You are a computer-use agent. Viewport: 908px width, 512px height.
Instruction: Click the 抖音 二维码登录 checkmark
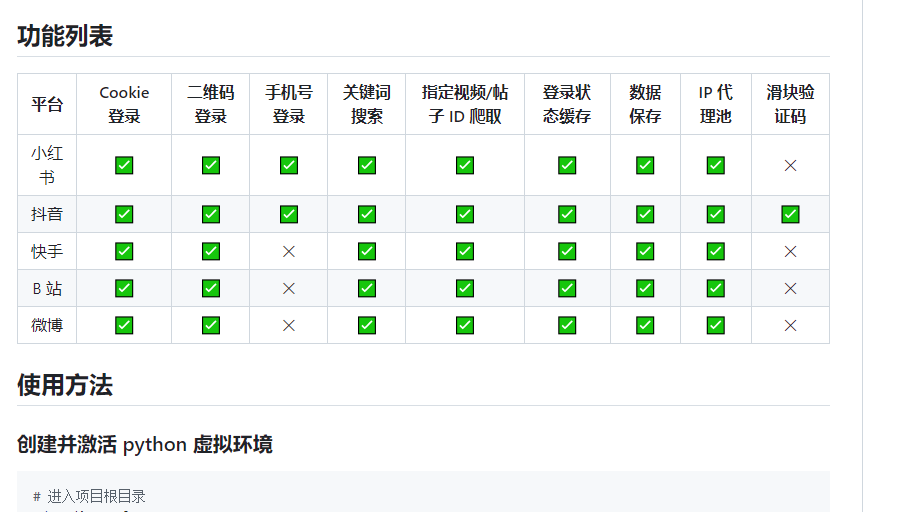coord(210,214)
